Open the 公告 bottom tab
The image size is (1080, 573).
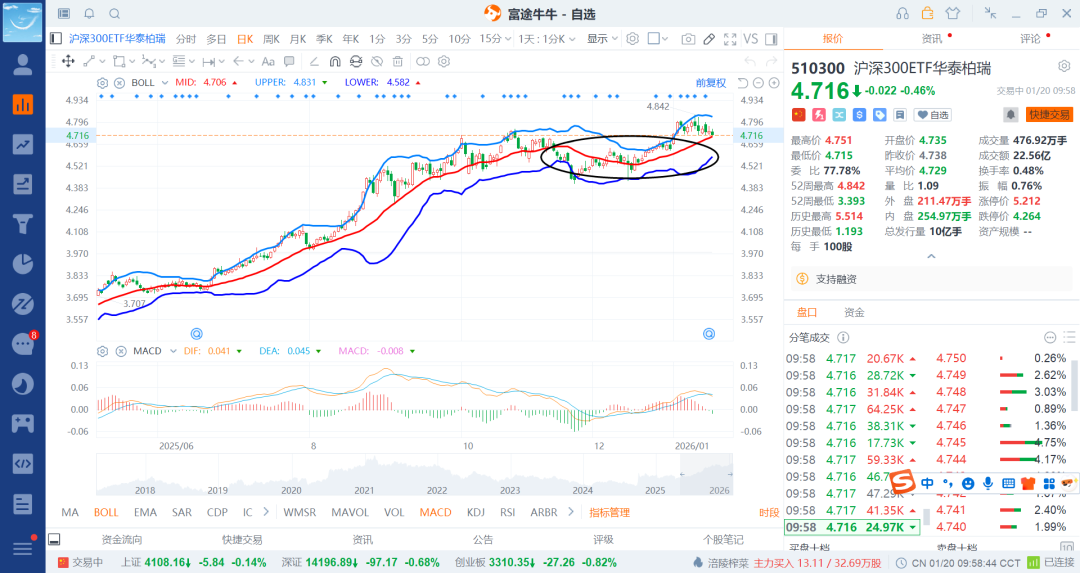(483, 540)
